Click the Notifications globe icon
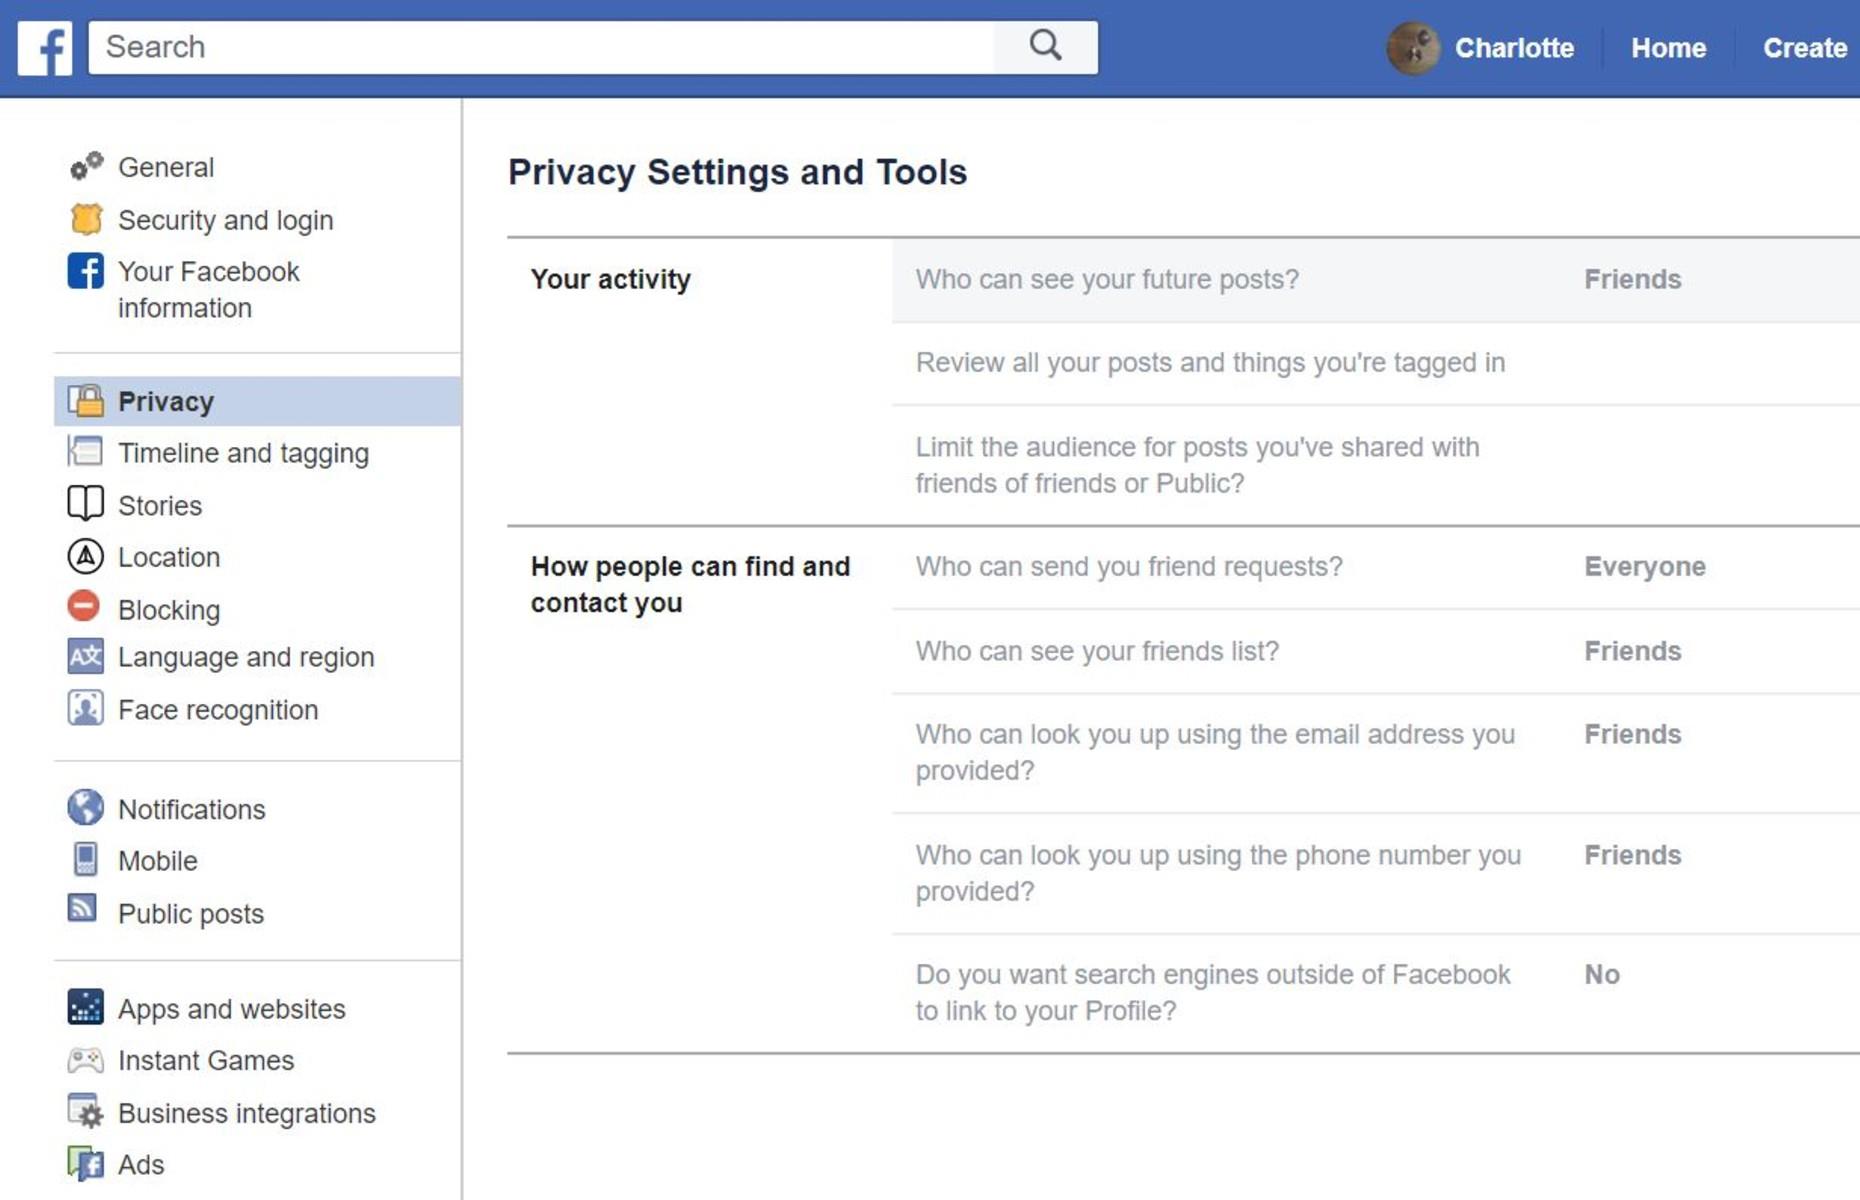 point(85,807)
